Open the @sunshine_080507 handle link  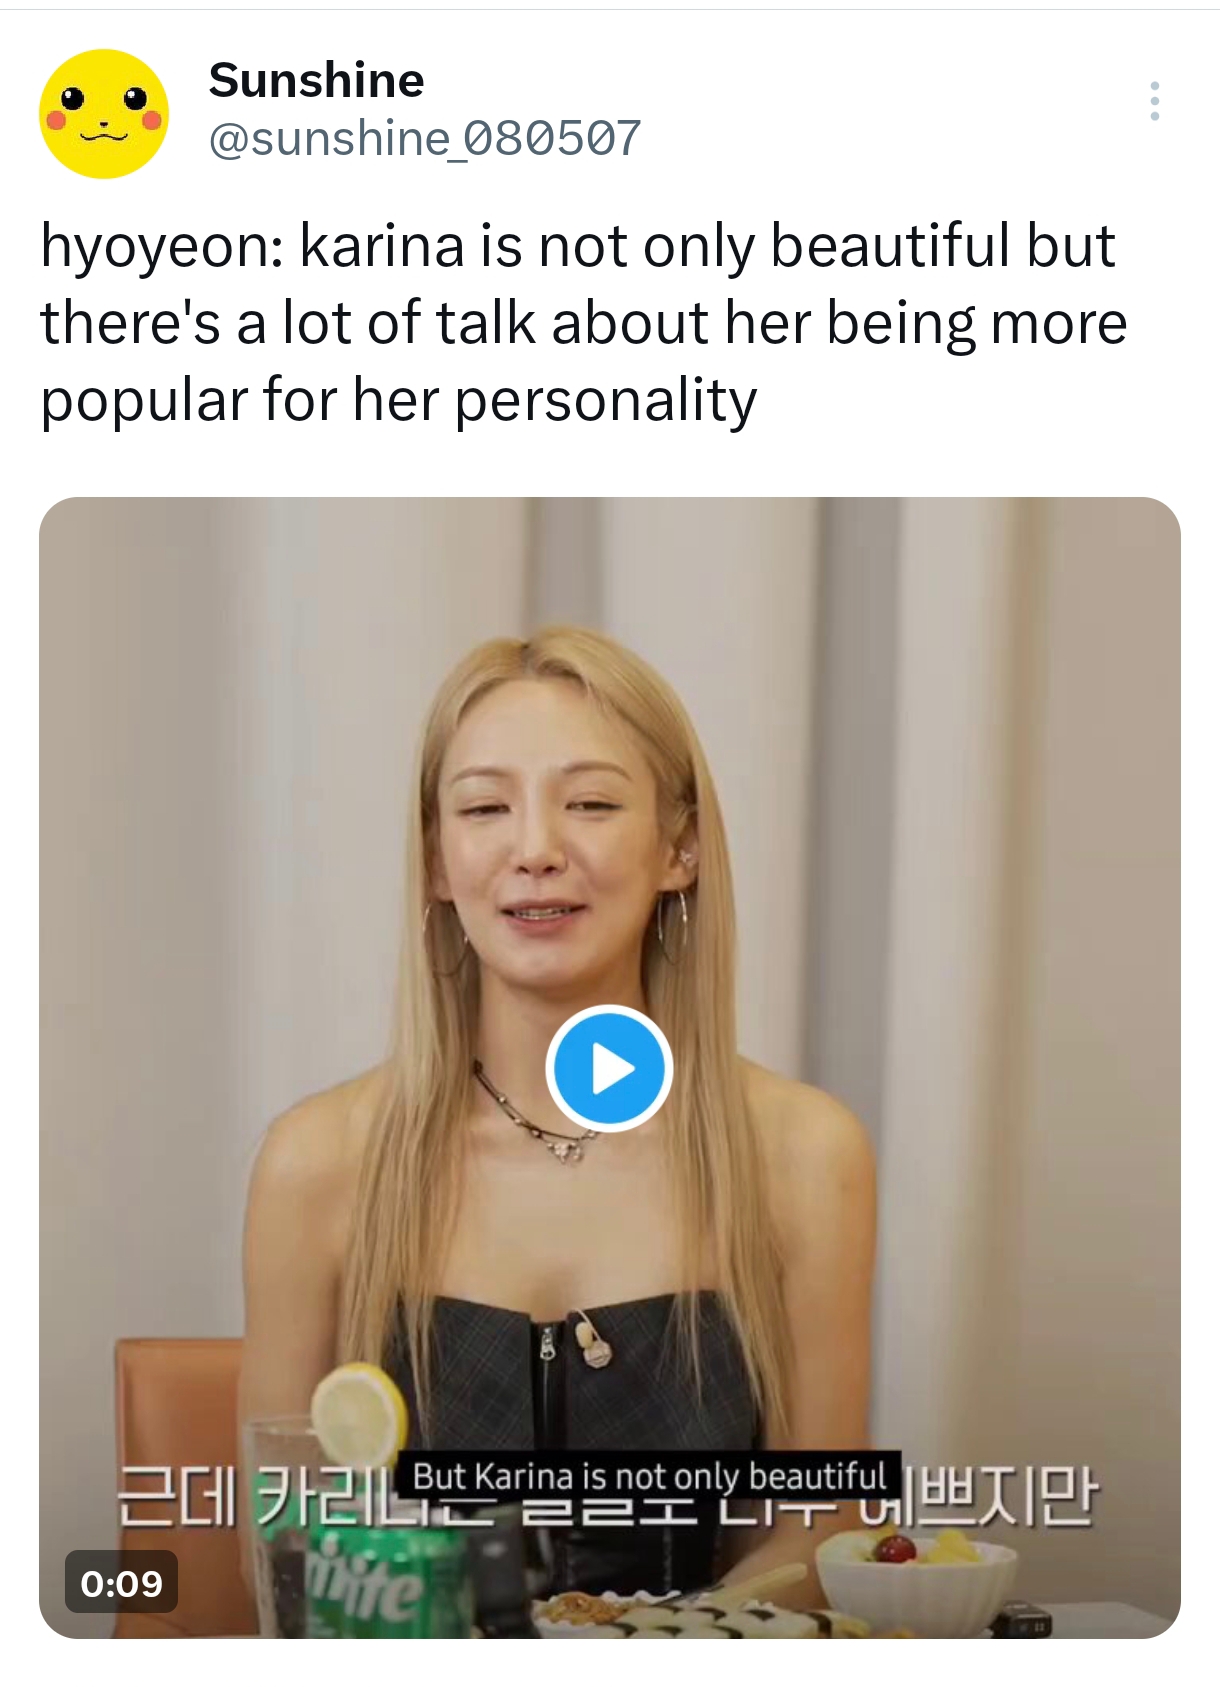[424, 138]
